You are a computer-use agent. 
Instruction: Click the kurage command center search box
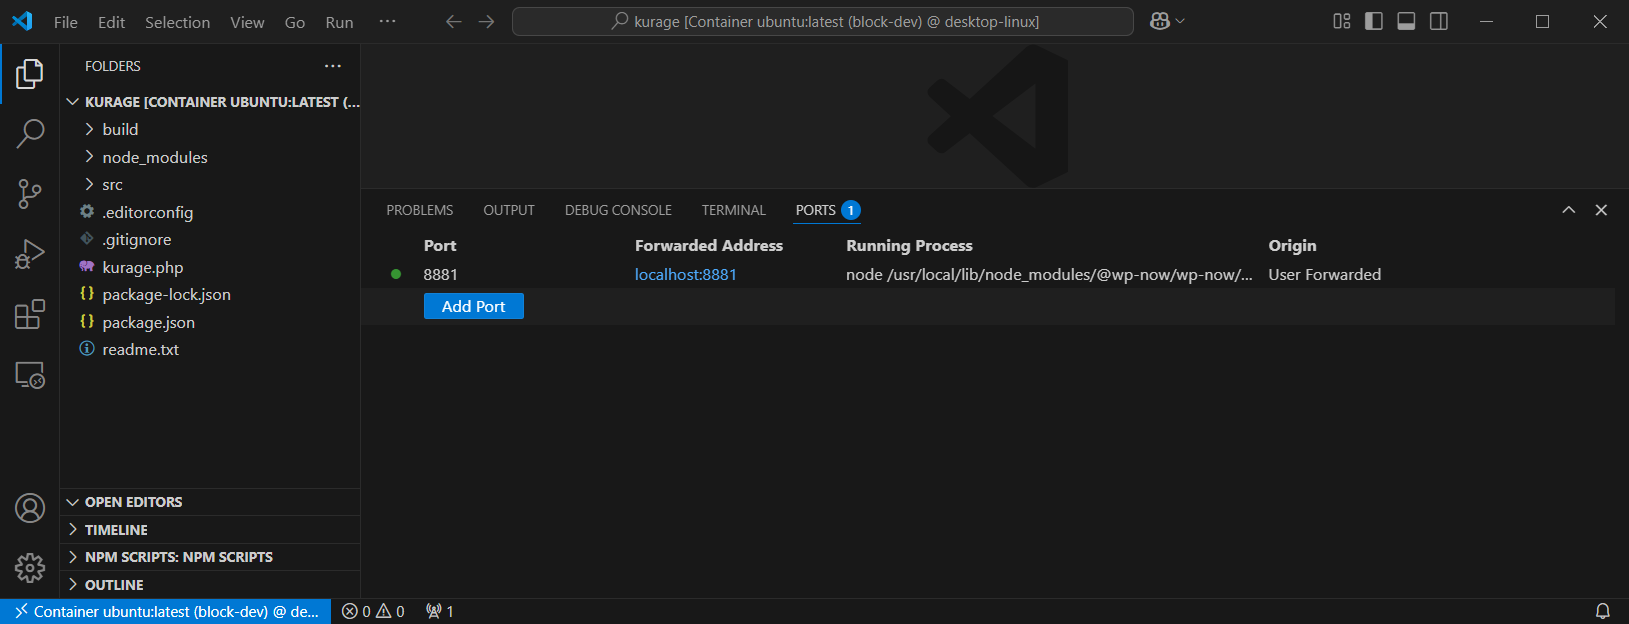823,21
